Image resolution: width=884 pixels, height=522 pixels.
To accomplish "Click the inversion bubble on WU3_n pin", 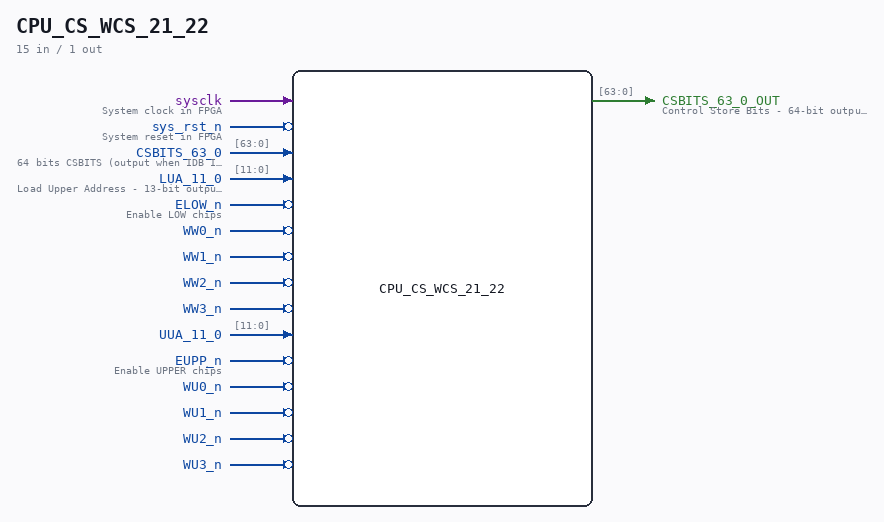I will click(x=288, y=465).
